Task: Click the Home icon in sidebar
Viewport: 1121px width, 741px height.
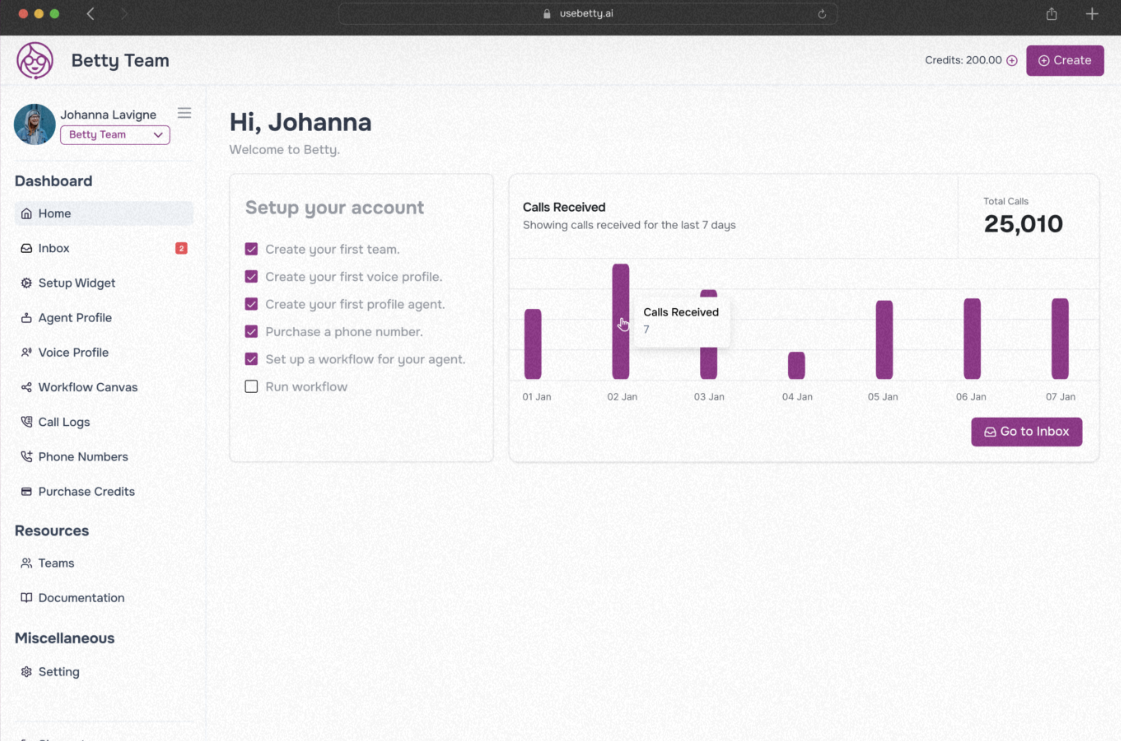Action: point(26,213)
